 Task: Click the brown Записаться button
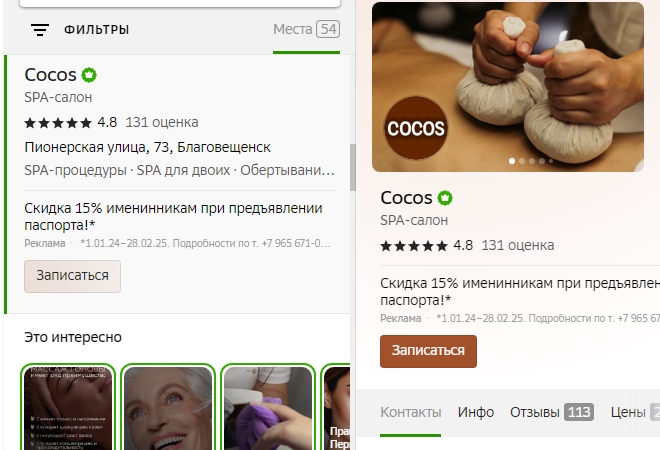coord(428,351)
